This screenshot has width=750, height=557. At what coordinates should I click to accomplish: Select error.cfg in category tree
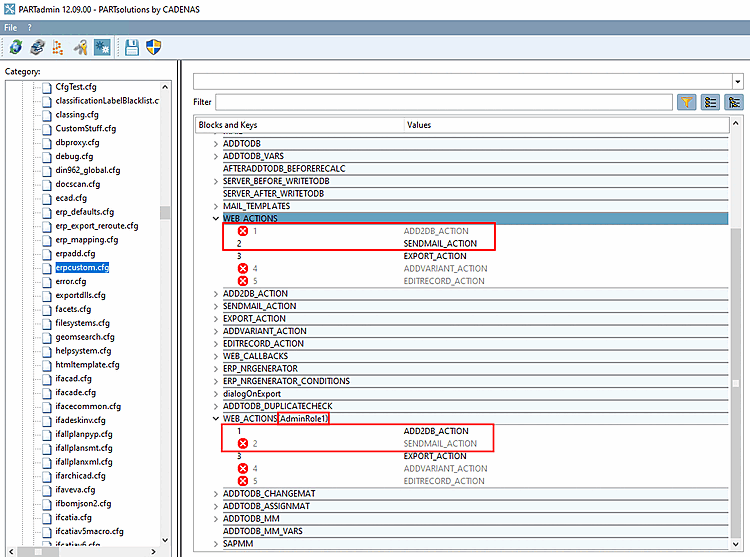[71, 282]
